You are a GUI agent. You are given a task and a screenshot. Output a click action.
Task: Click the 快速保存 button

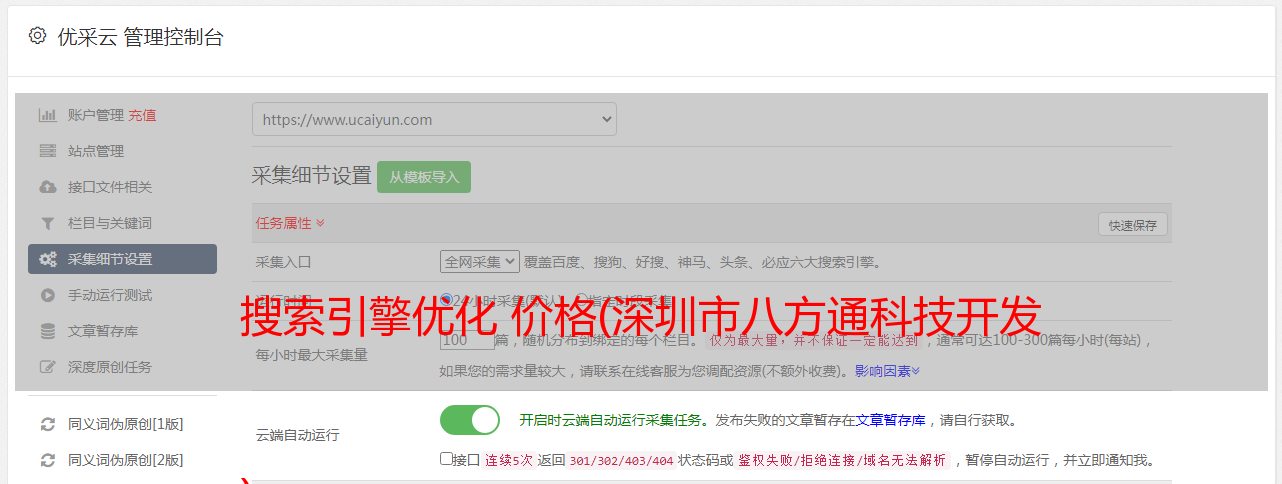(1132, 225)
